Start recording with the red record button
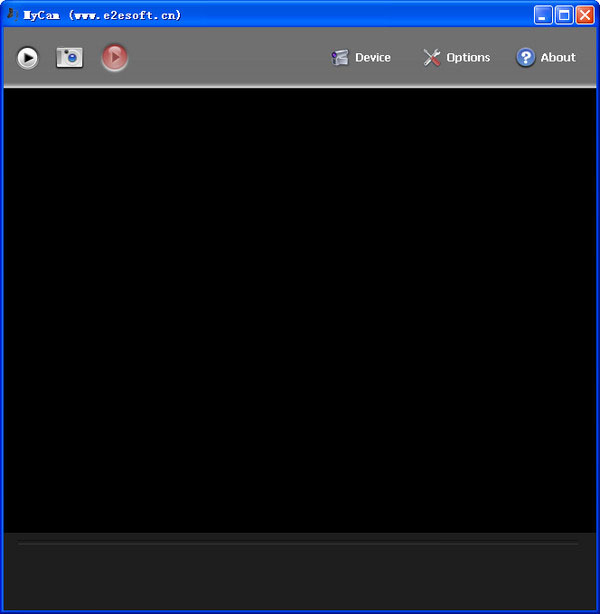This screenshot has width=600, height=614. click(114, 58)
